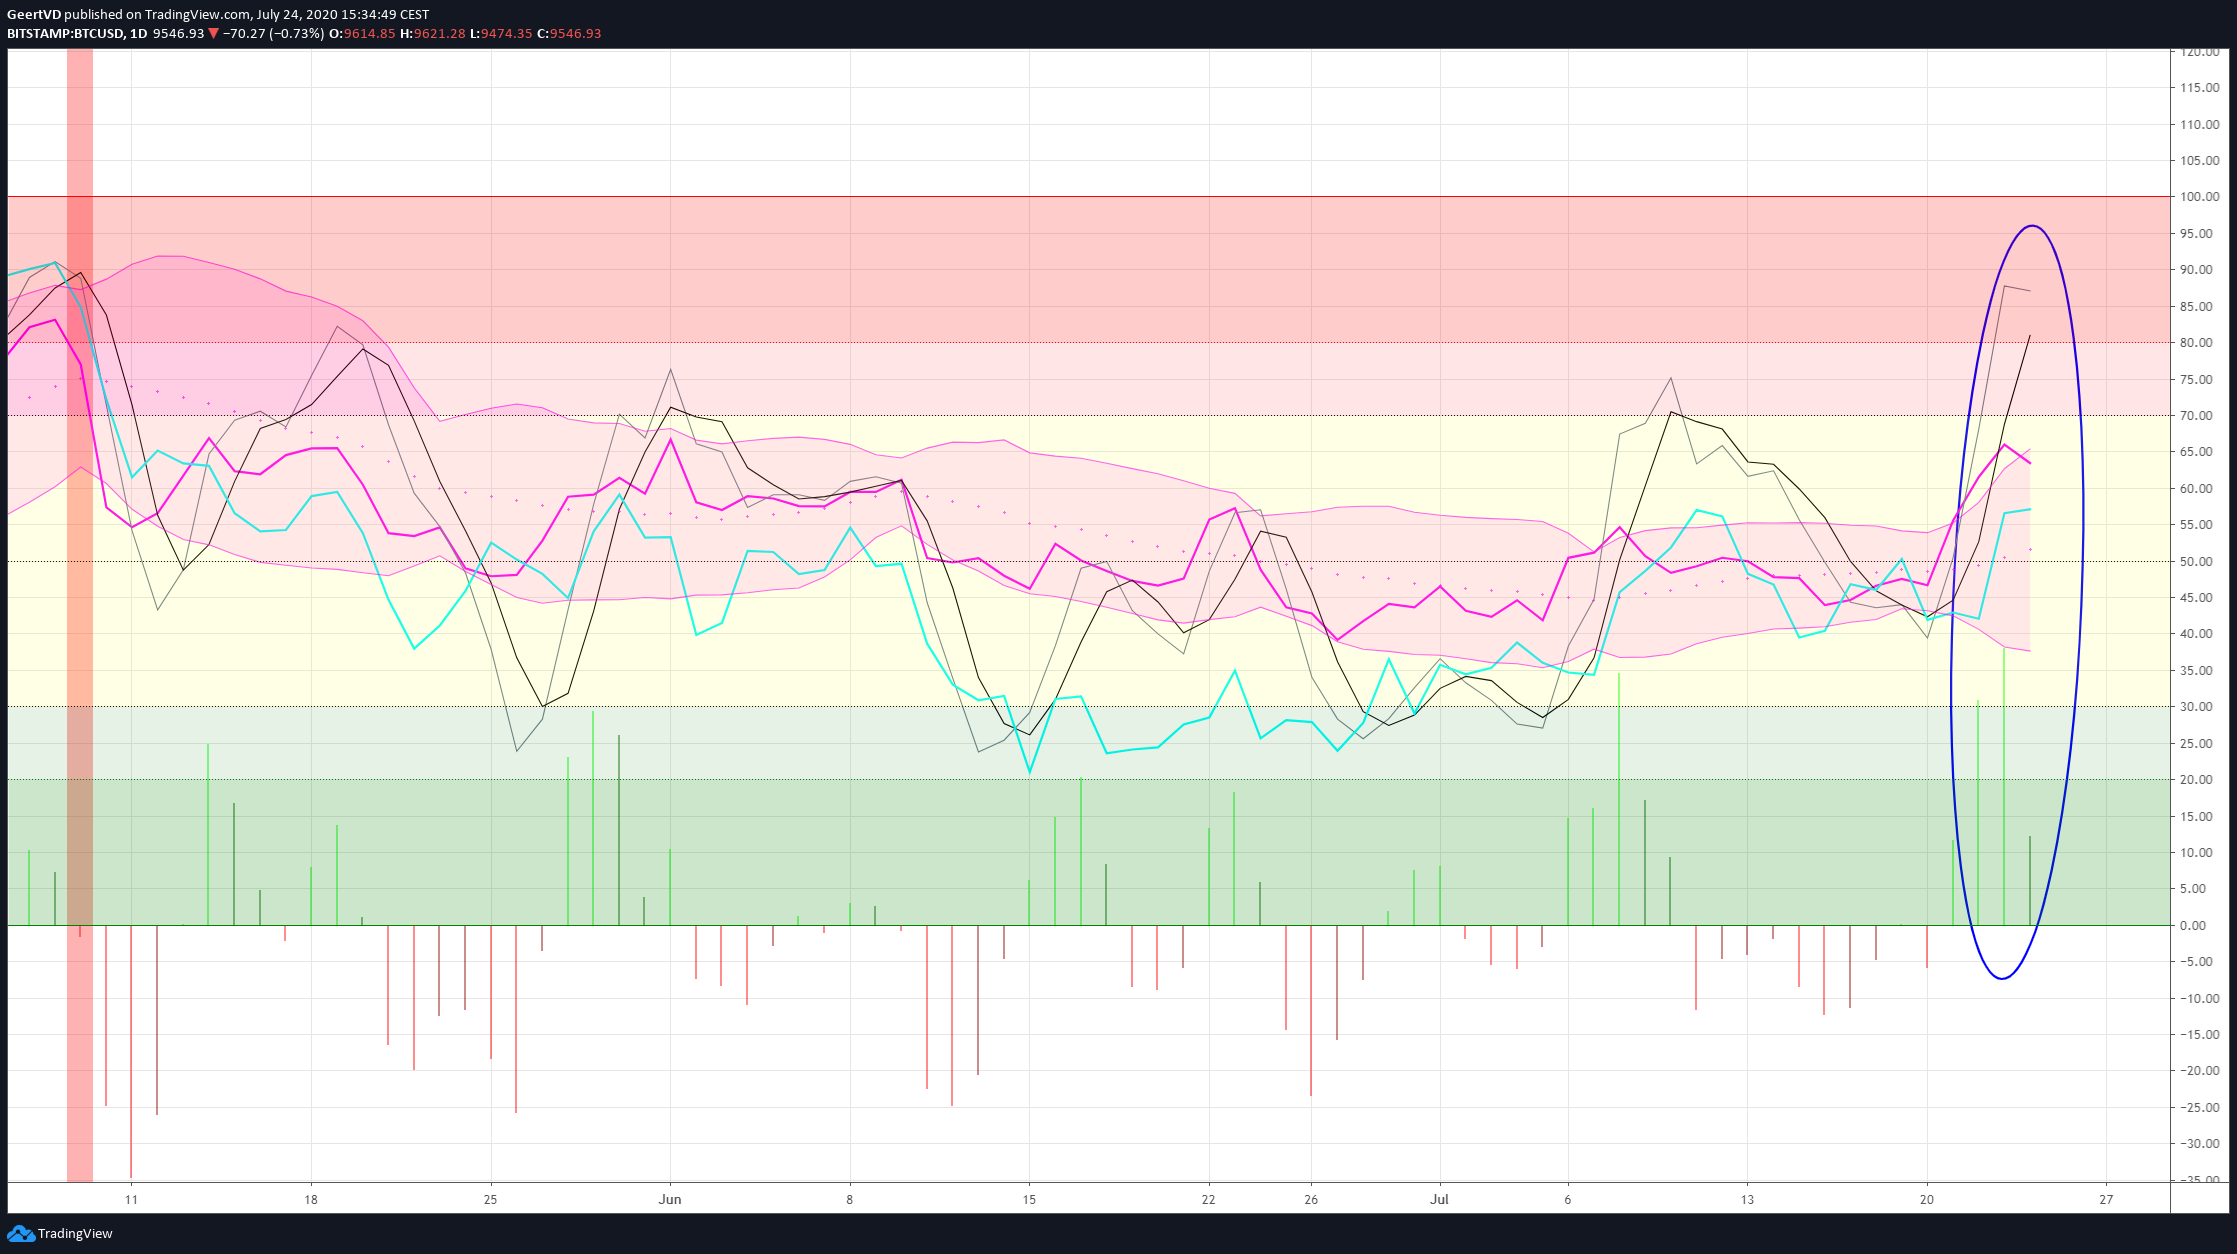Screen dimensions: 2237x1254
Task: Click the GeertVD author name
Action: pyautogui.click(x=34, y=14)
